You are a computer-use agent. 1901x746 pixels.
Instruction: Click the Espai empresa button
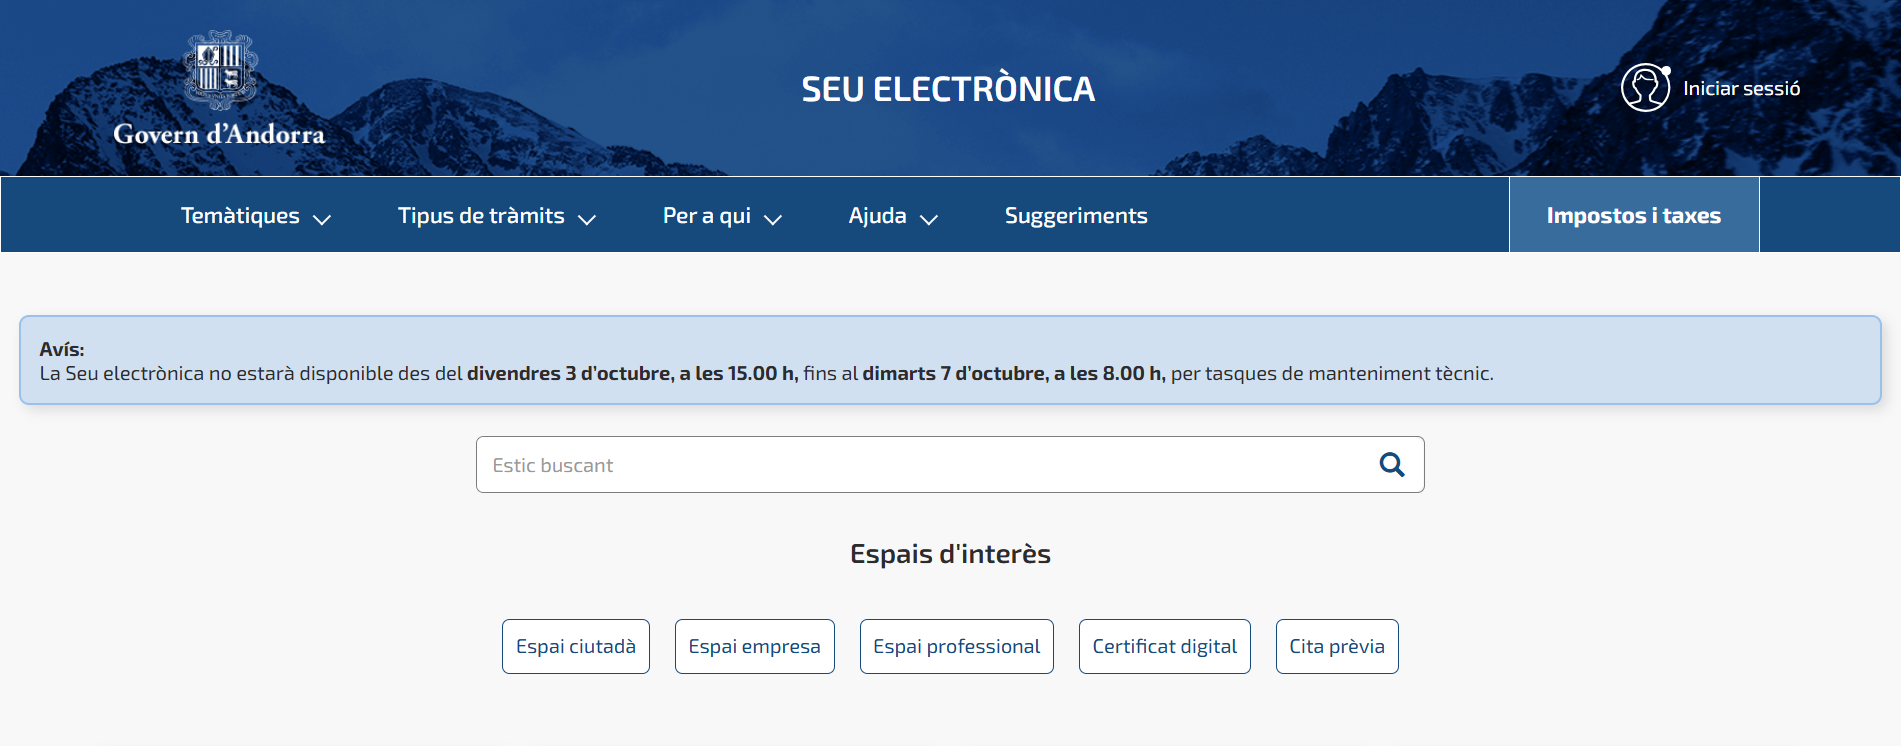point(754,647)
